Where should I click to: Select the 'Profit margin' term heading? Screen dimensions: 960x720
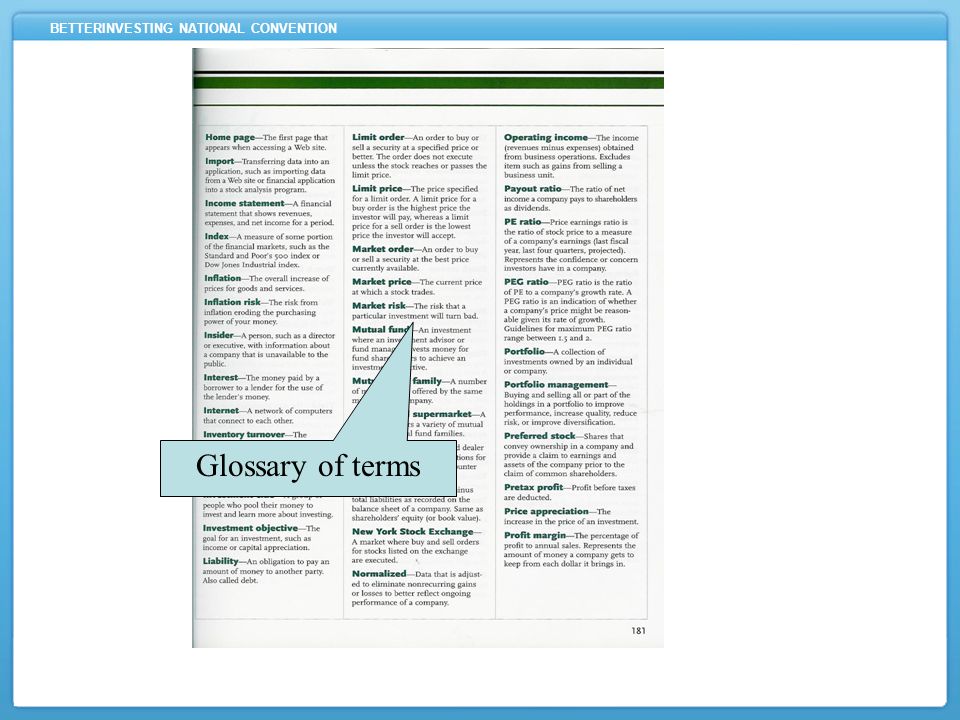[x=534, y=535]
